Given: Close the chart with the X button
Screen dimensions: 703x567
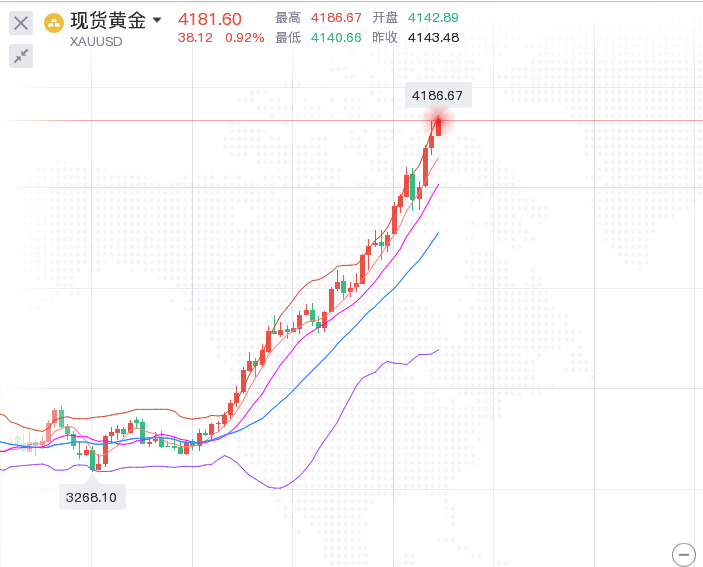Looking at the screenshot, I should (21, 23).
